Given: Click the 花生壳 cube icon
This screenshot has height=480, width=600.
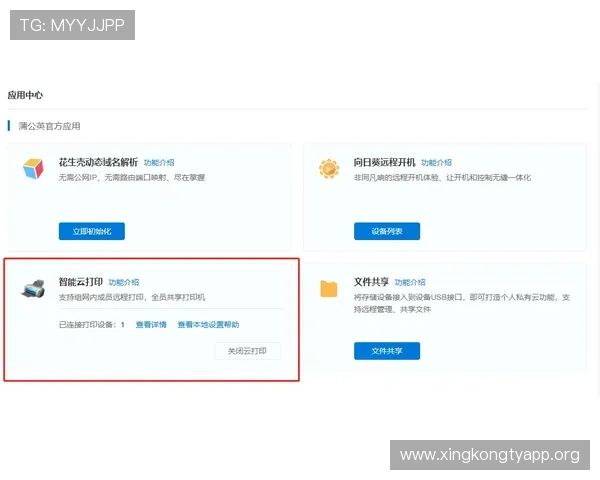Looking at the screenshot, I should tap(33, 169).
